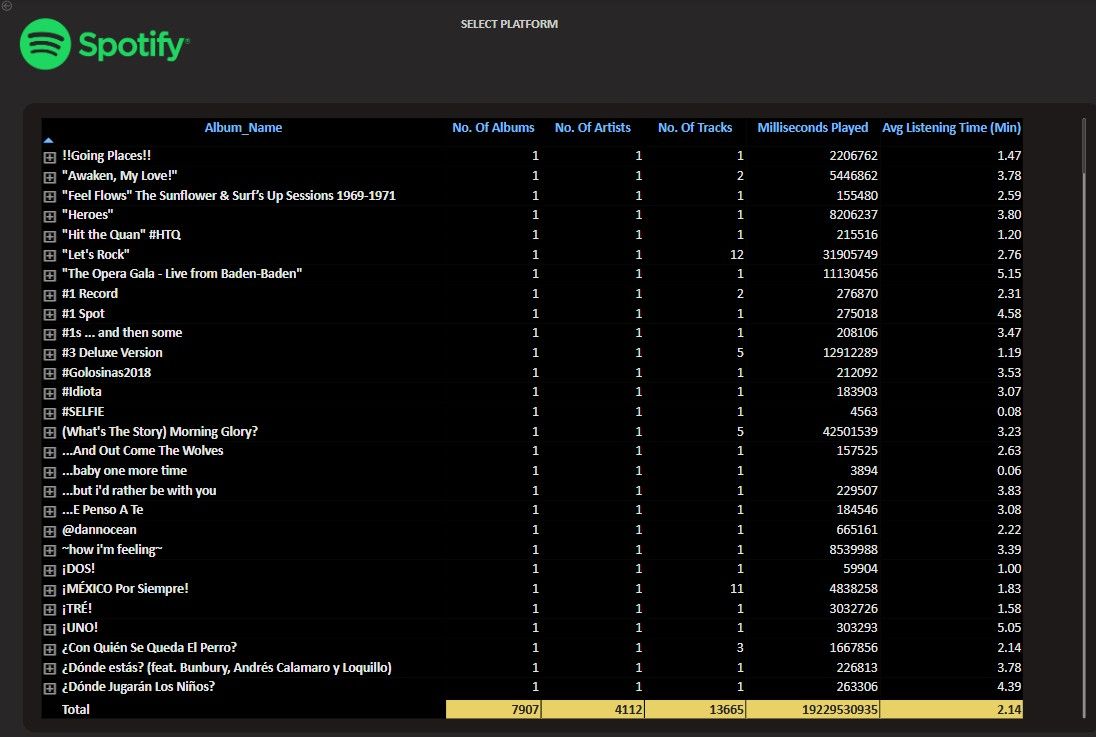Click the SELECT PLATFORM label
This screenshot has height=737, width=1096.
tap(509, 24)
